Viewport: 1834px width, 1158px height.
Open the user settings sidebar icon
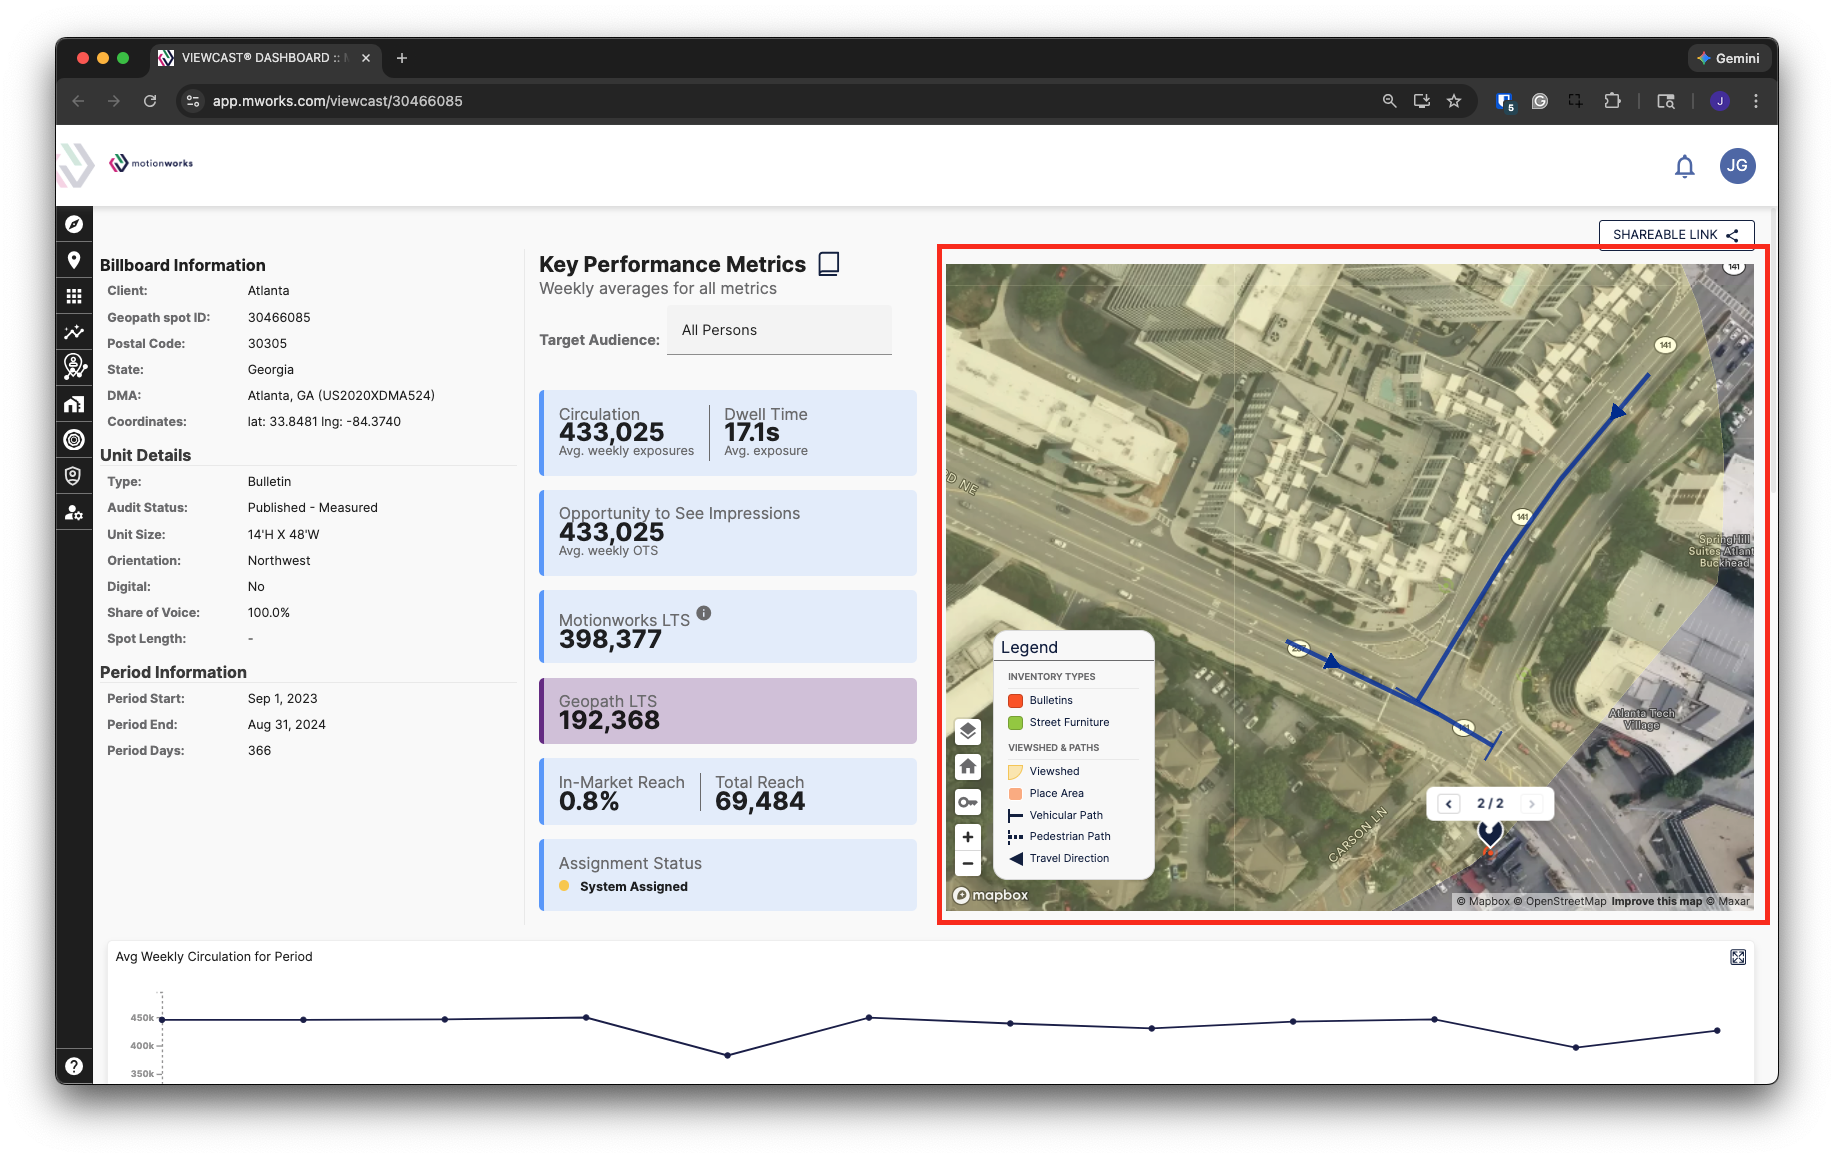coord(74,512)
